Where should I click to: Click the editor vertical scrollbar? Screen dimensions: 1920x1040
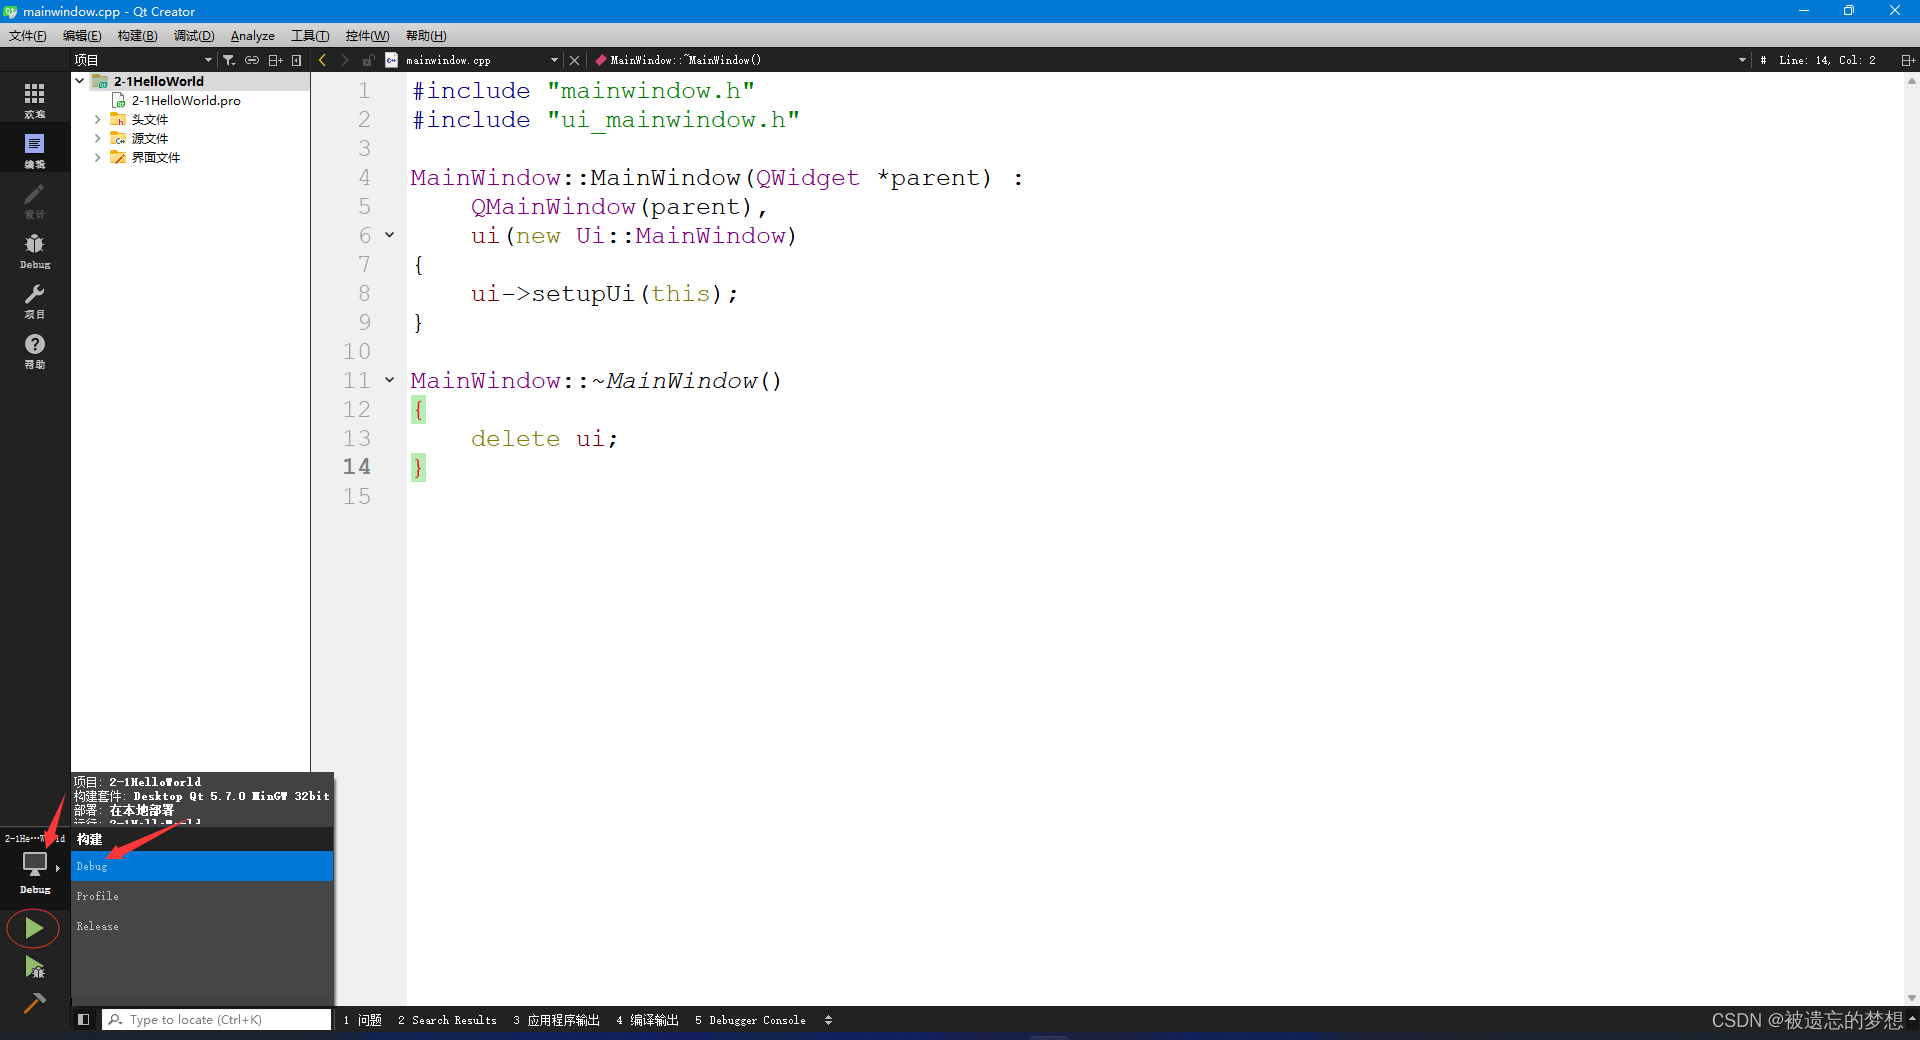click(1912, 538)
